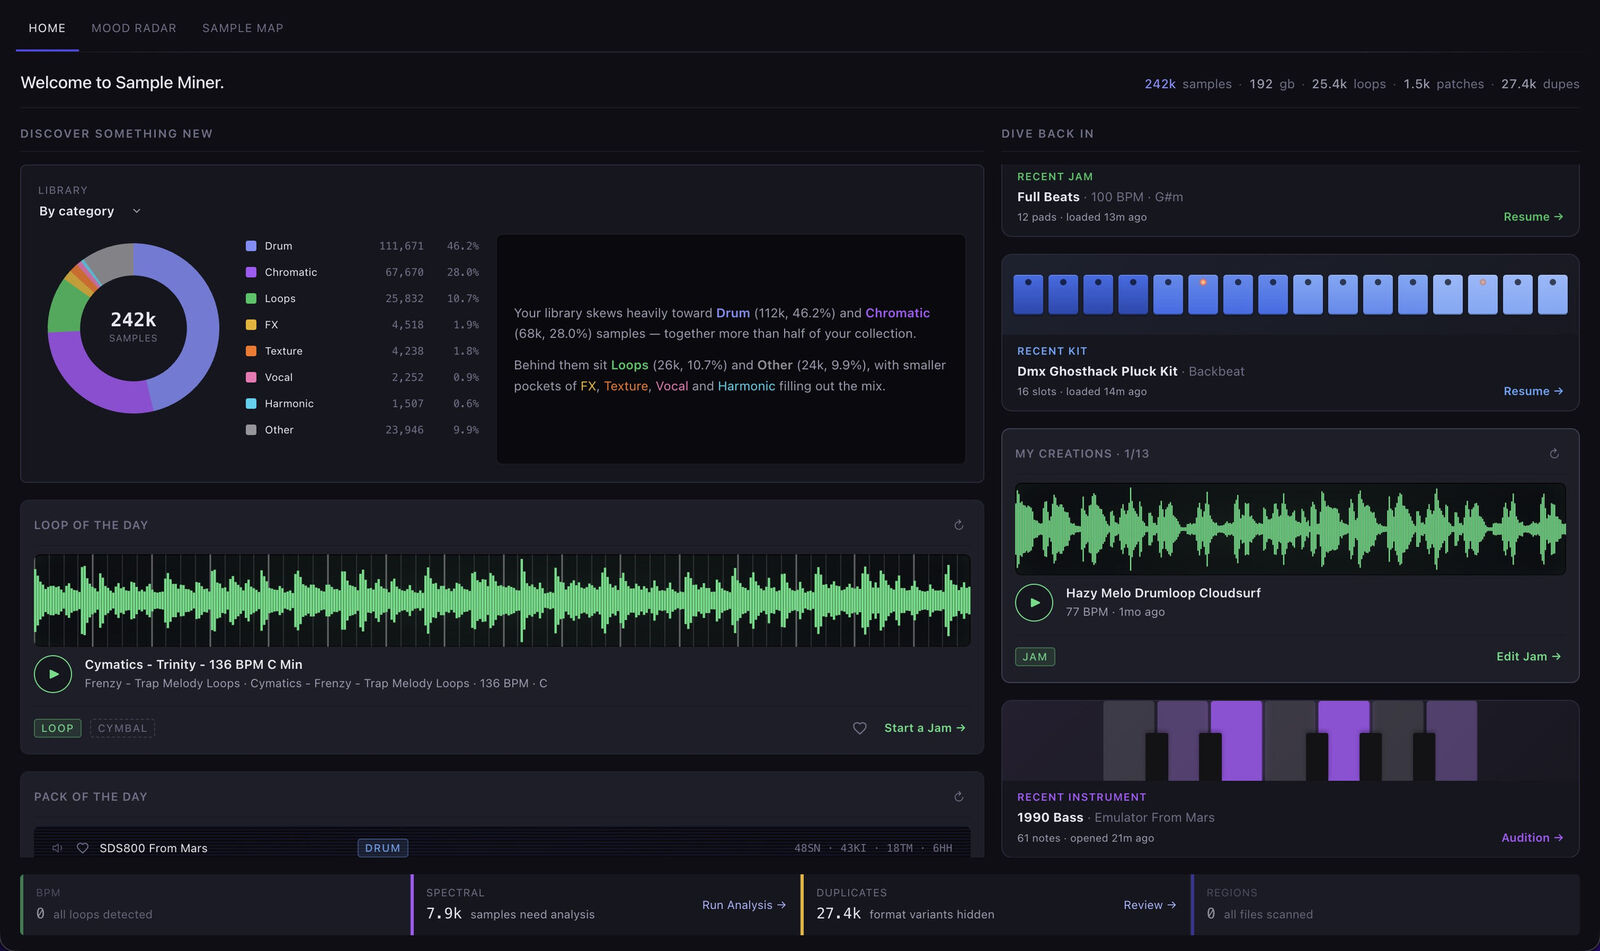Click the LOOP tag

pyautogui.click(x=57, y=728)
